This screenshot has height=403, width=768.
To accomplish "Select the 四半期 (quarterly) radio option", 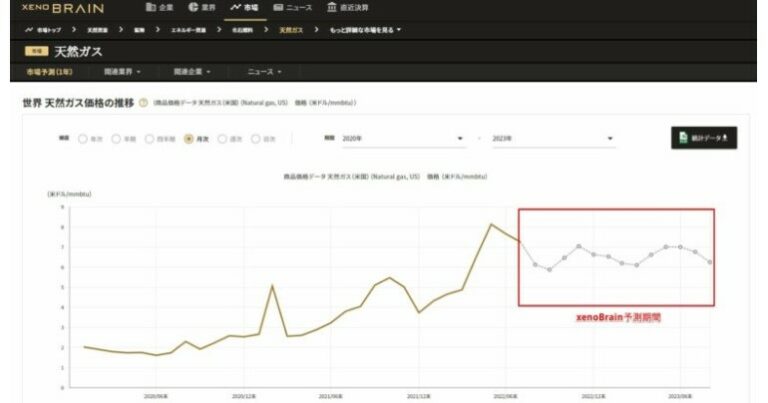I will [149, 139].
